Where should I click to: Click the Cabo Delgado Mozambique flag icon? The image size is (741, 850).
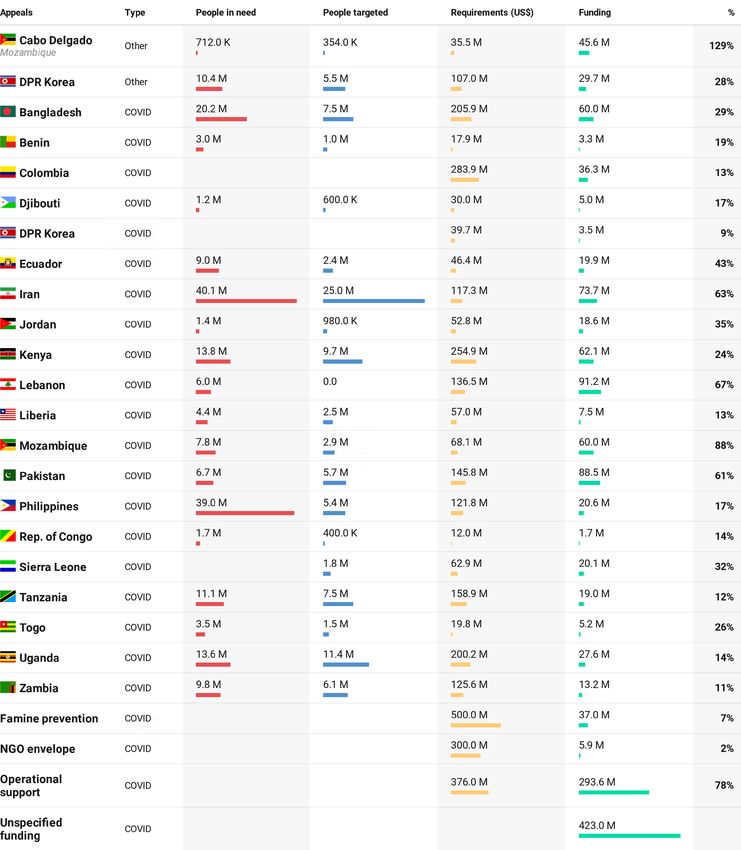[x=8, y=40]
